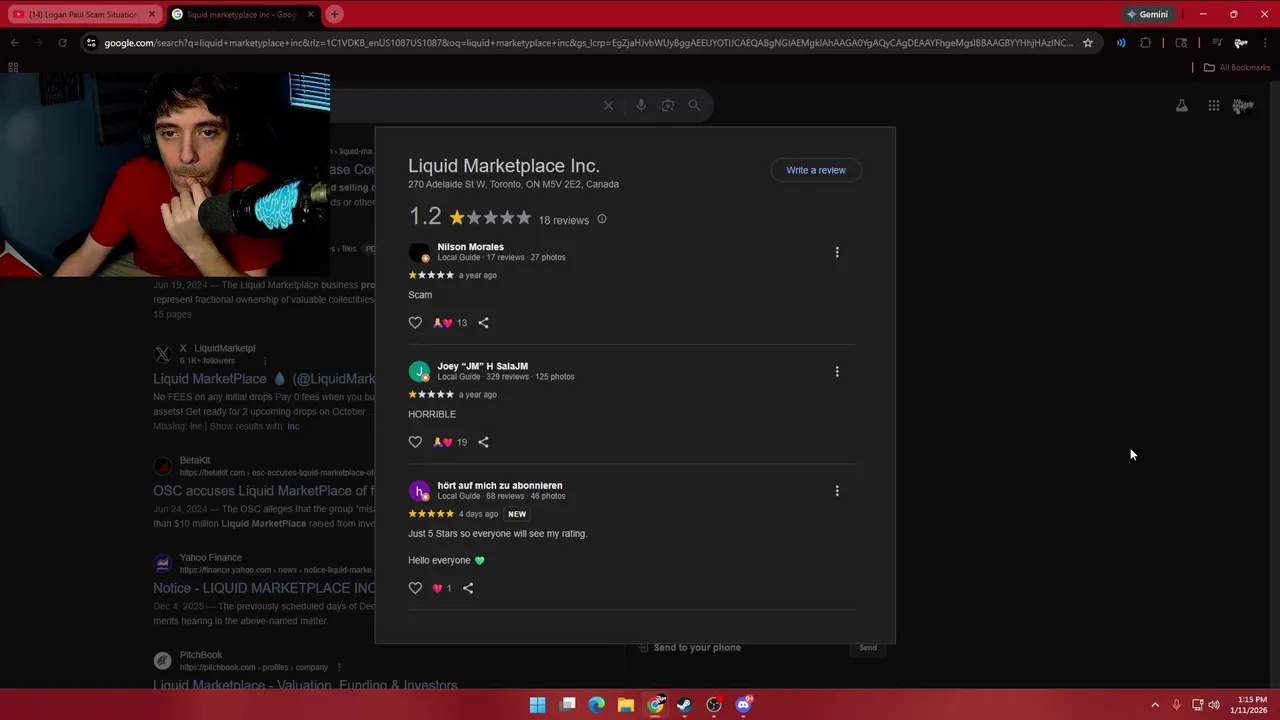Switch to the Logan Paul Scam Situation tab
The image size is (1280, 720).
click(x=85, y=15)
